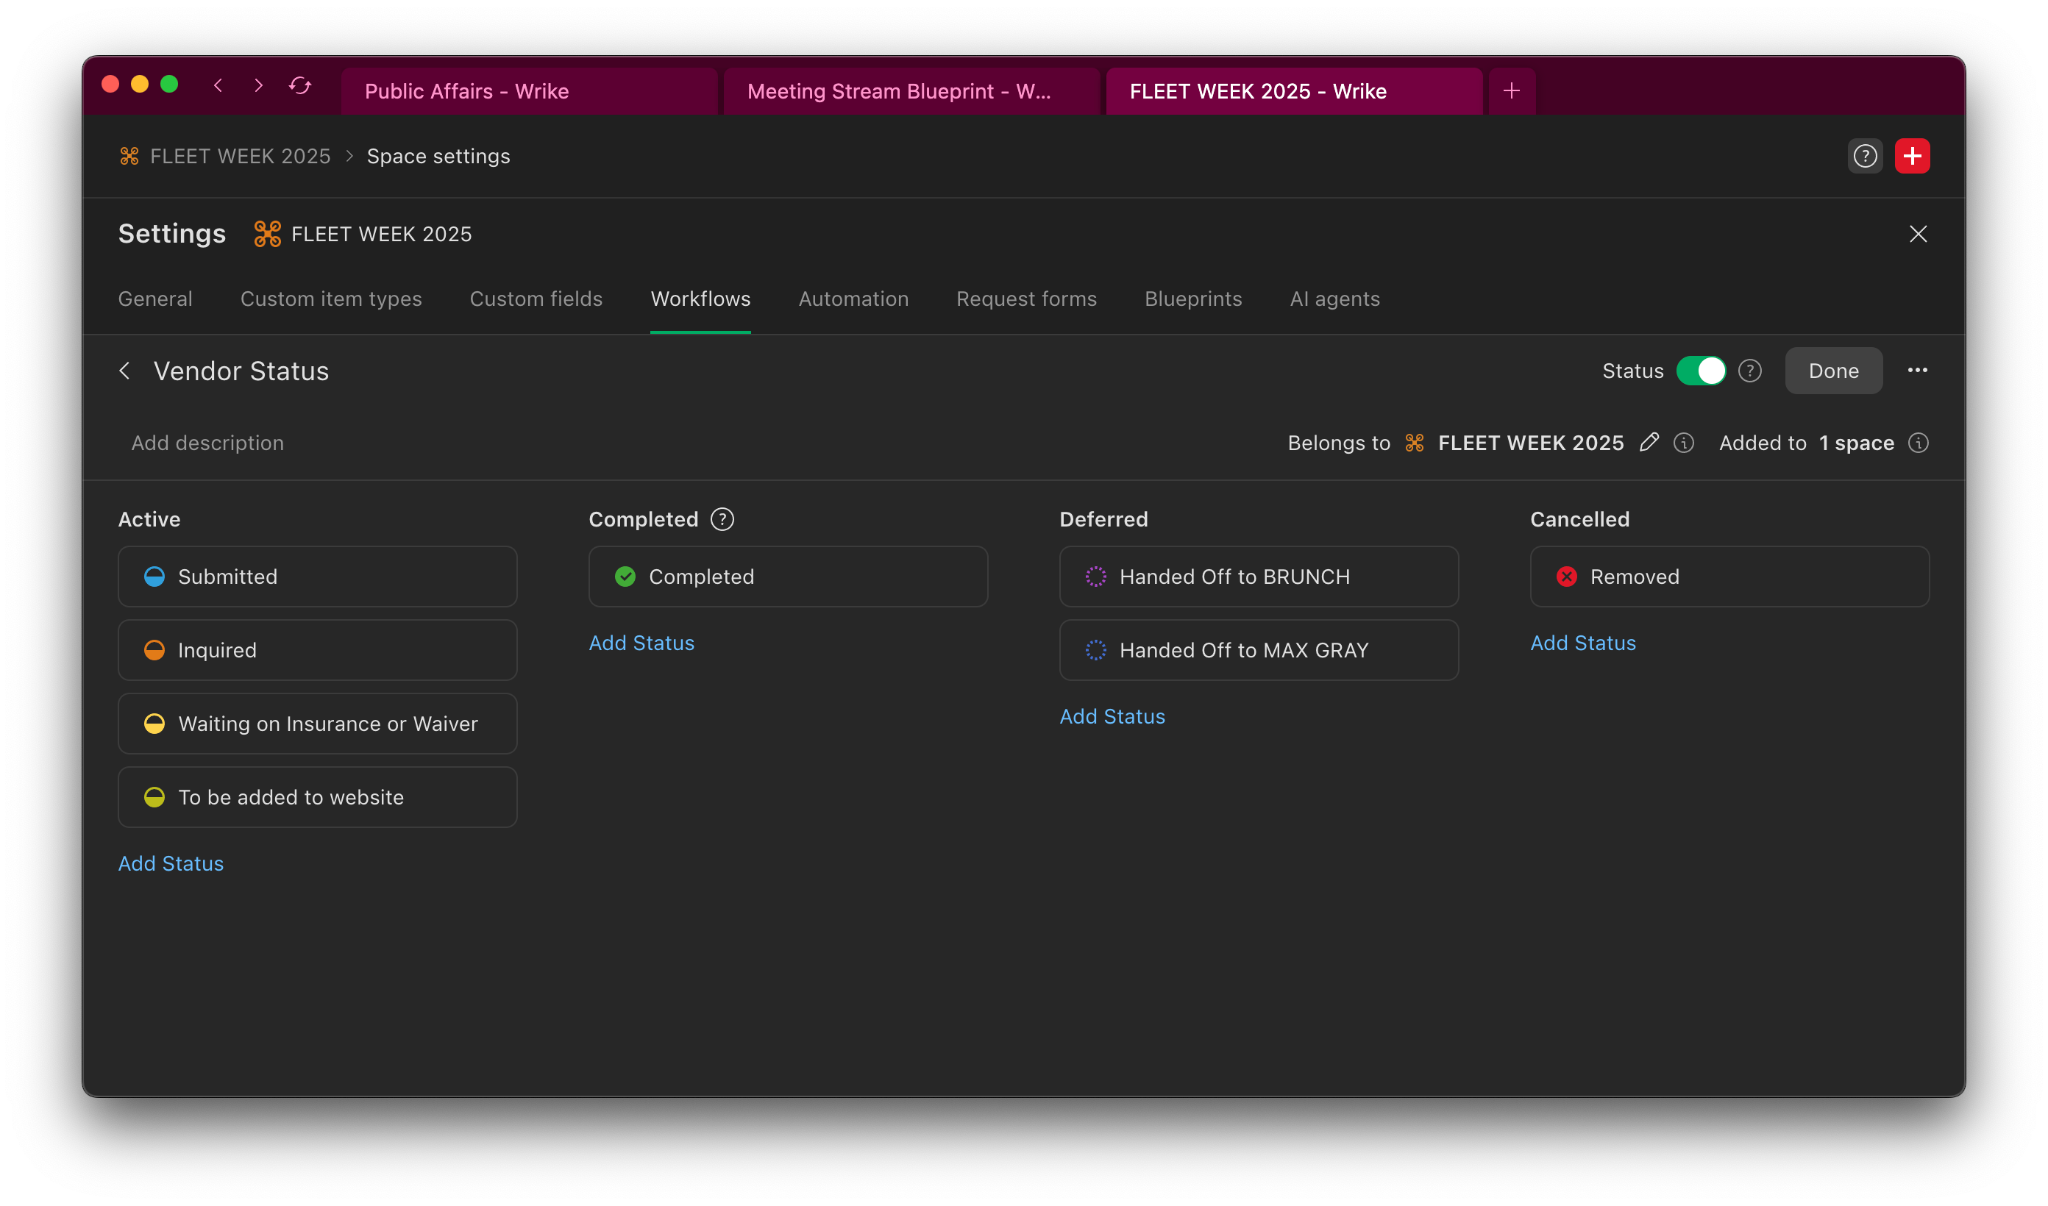Open help icon next to Status toggle

[x=1750, y=371]
